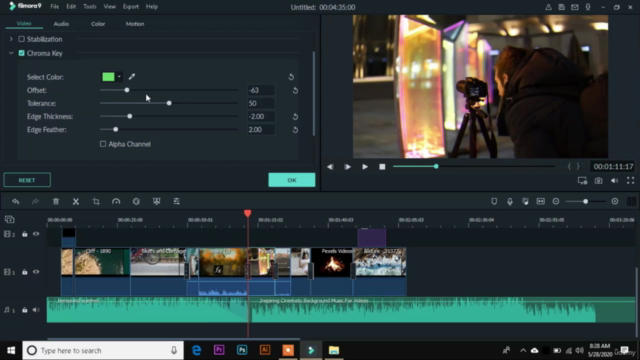Reset the Select Color setting
Viewport: 640px width, 360px height.
pos(291,77)
